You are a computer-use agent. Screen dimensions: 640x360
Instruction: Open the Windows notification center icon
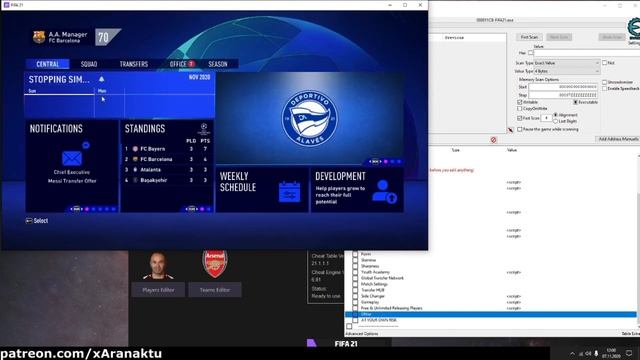(x=629, y=353)
